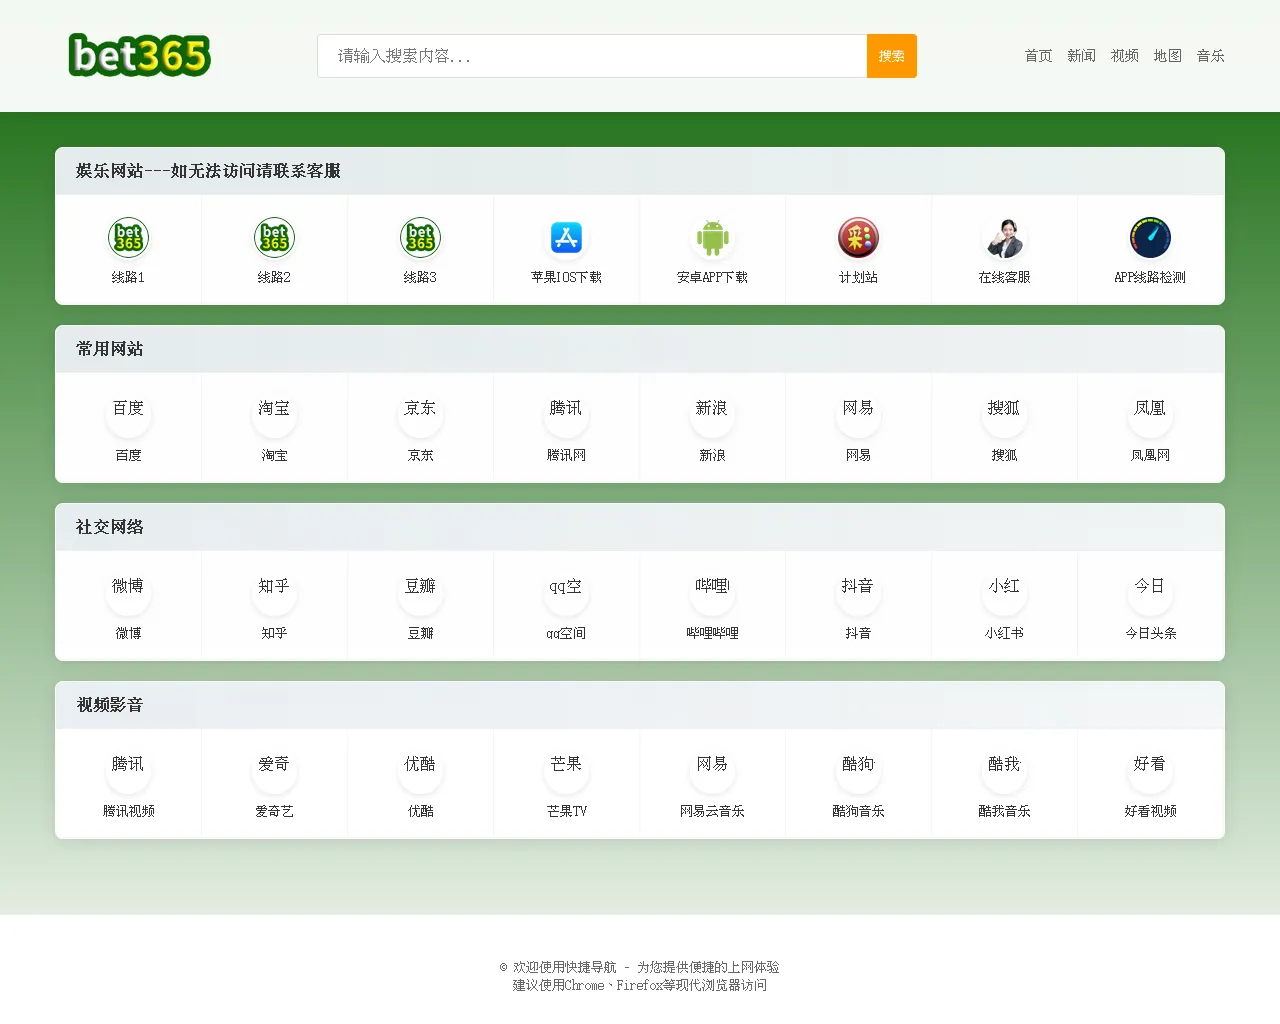The image size is (1280, 1024).
Task: Open 视频 in the top navigation
Action: 1124,56
